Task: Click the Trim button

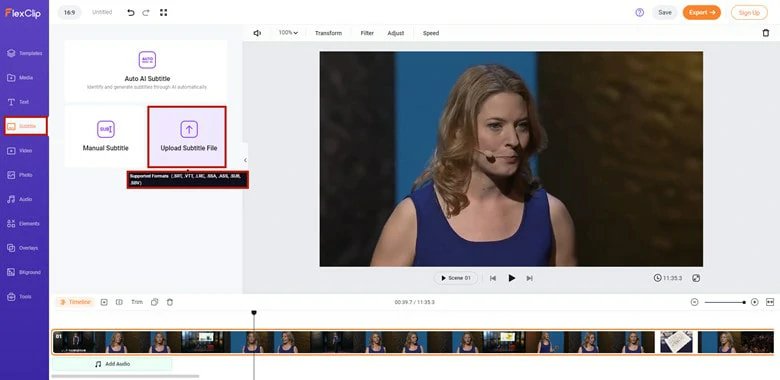Action: click(x=137, y=302)
